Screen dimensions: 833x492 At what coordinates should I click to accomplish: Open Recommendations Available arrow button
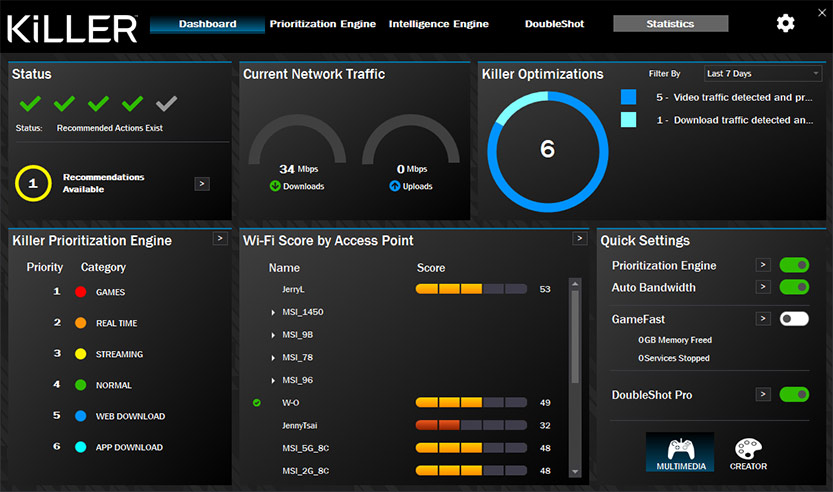click(201, 183)
